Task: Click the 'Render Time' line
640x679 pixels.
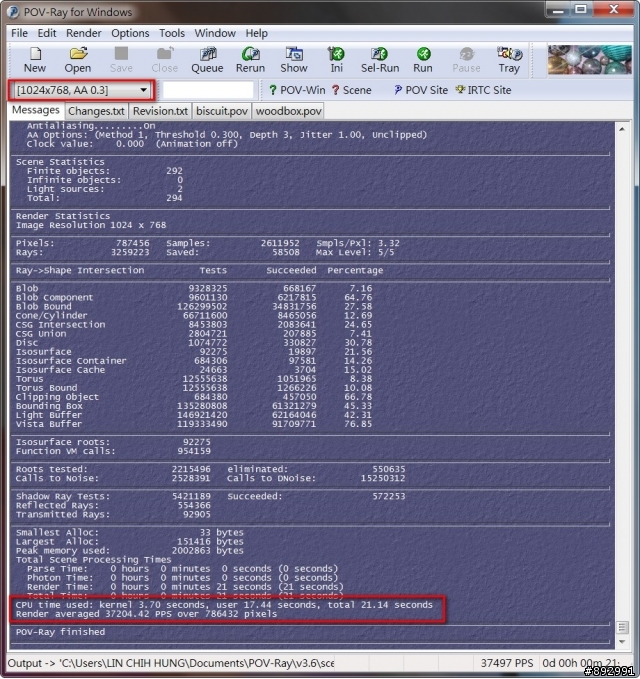Action: tap(185, 587)
